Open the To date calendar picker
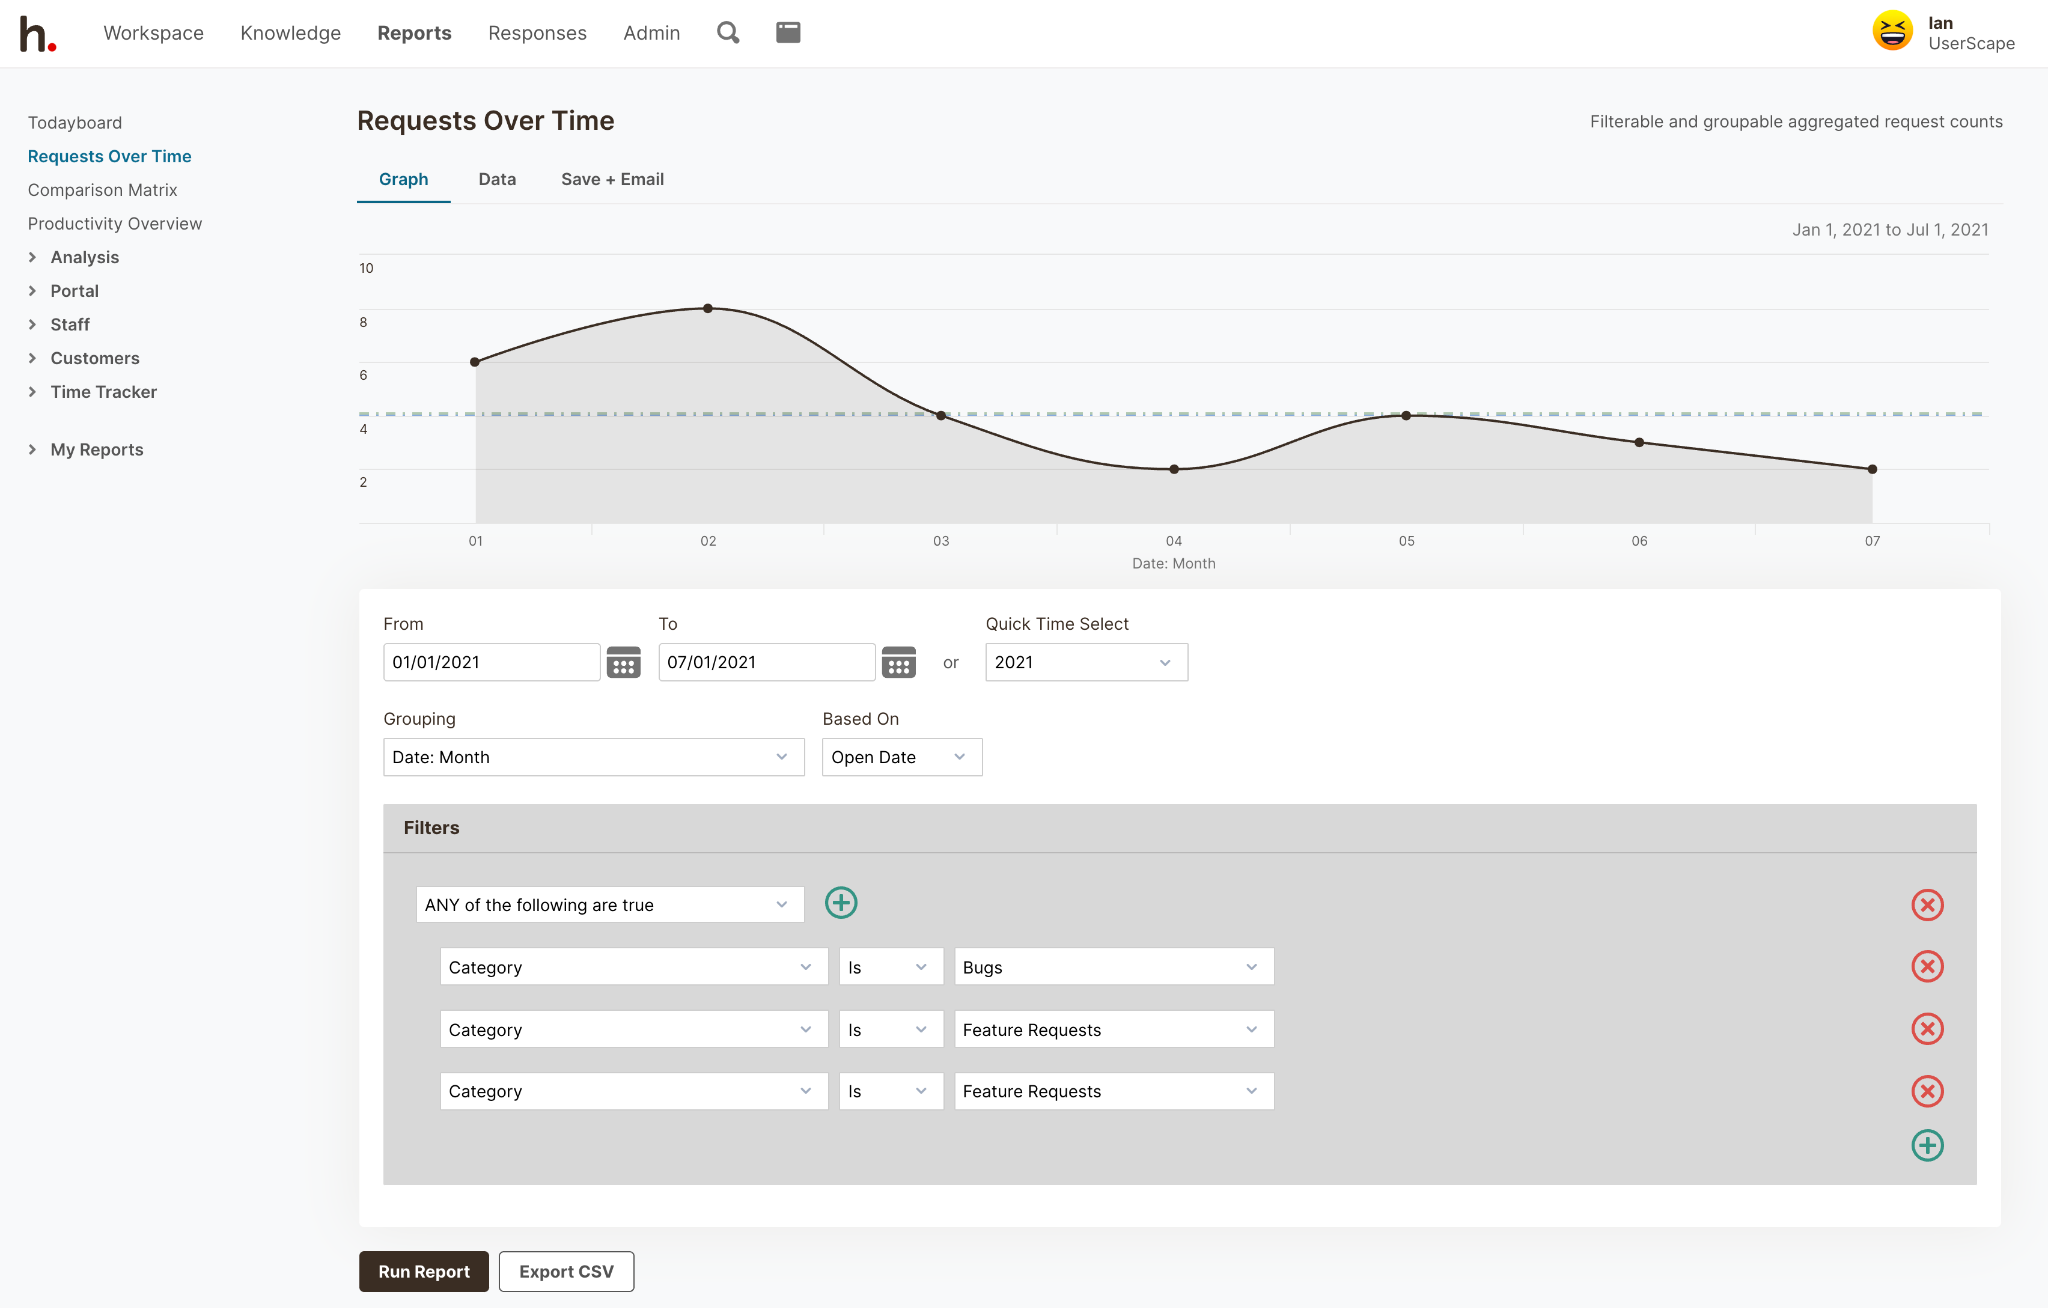 [x=899, y=662]
